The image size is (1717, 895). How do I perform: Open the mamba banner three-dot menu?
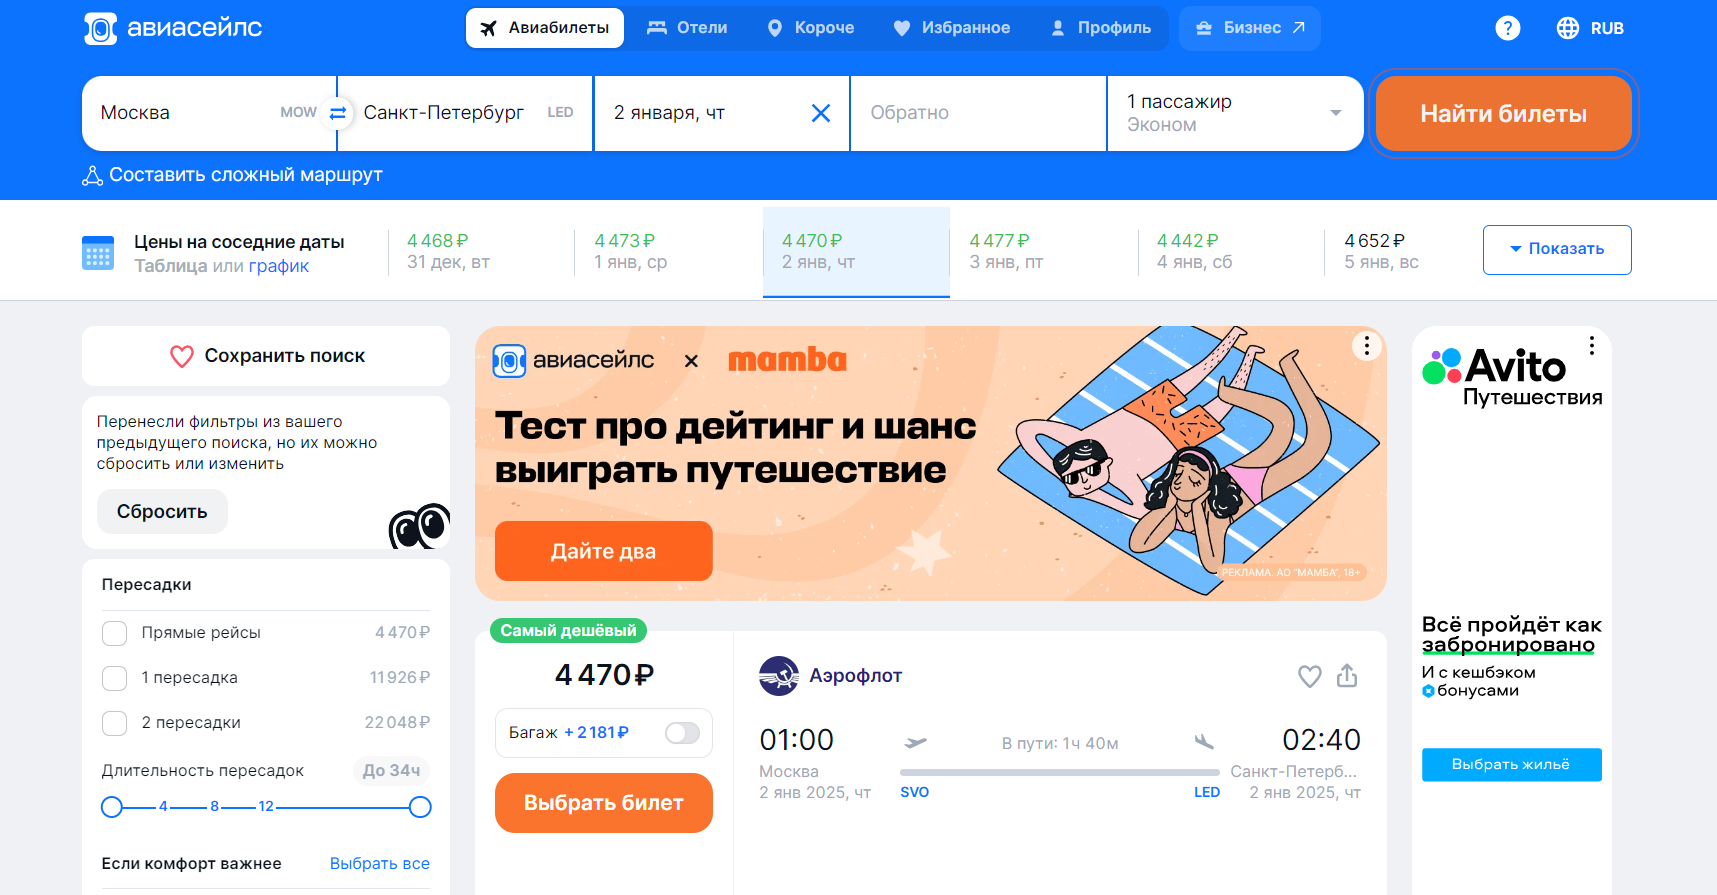tap(1367, 346)
